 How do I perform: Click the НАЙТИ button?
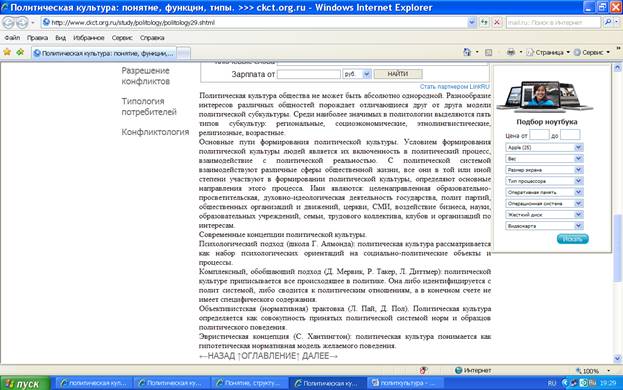[x=398, y=74]
